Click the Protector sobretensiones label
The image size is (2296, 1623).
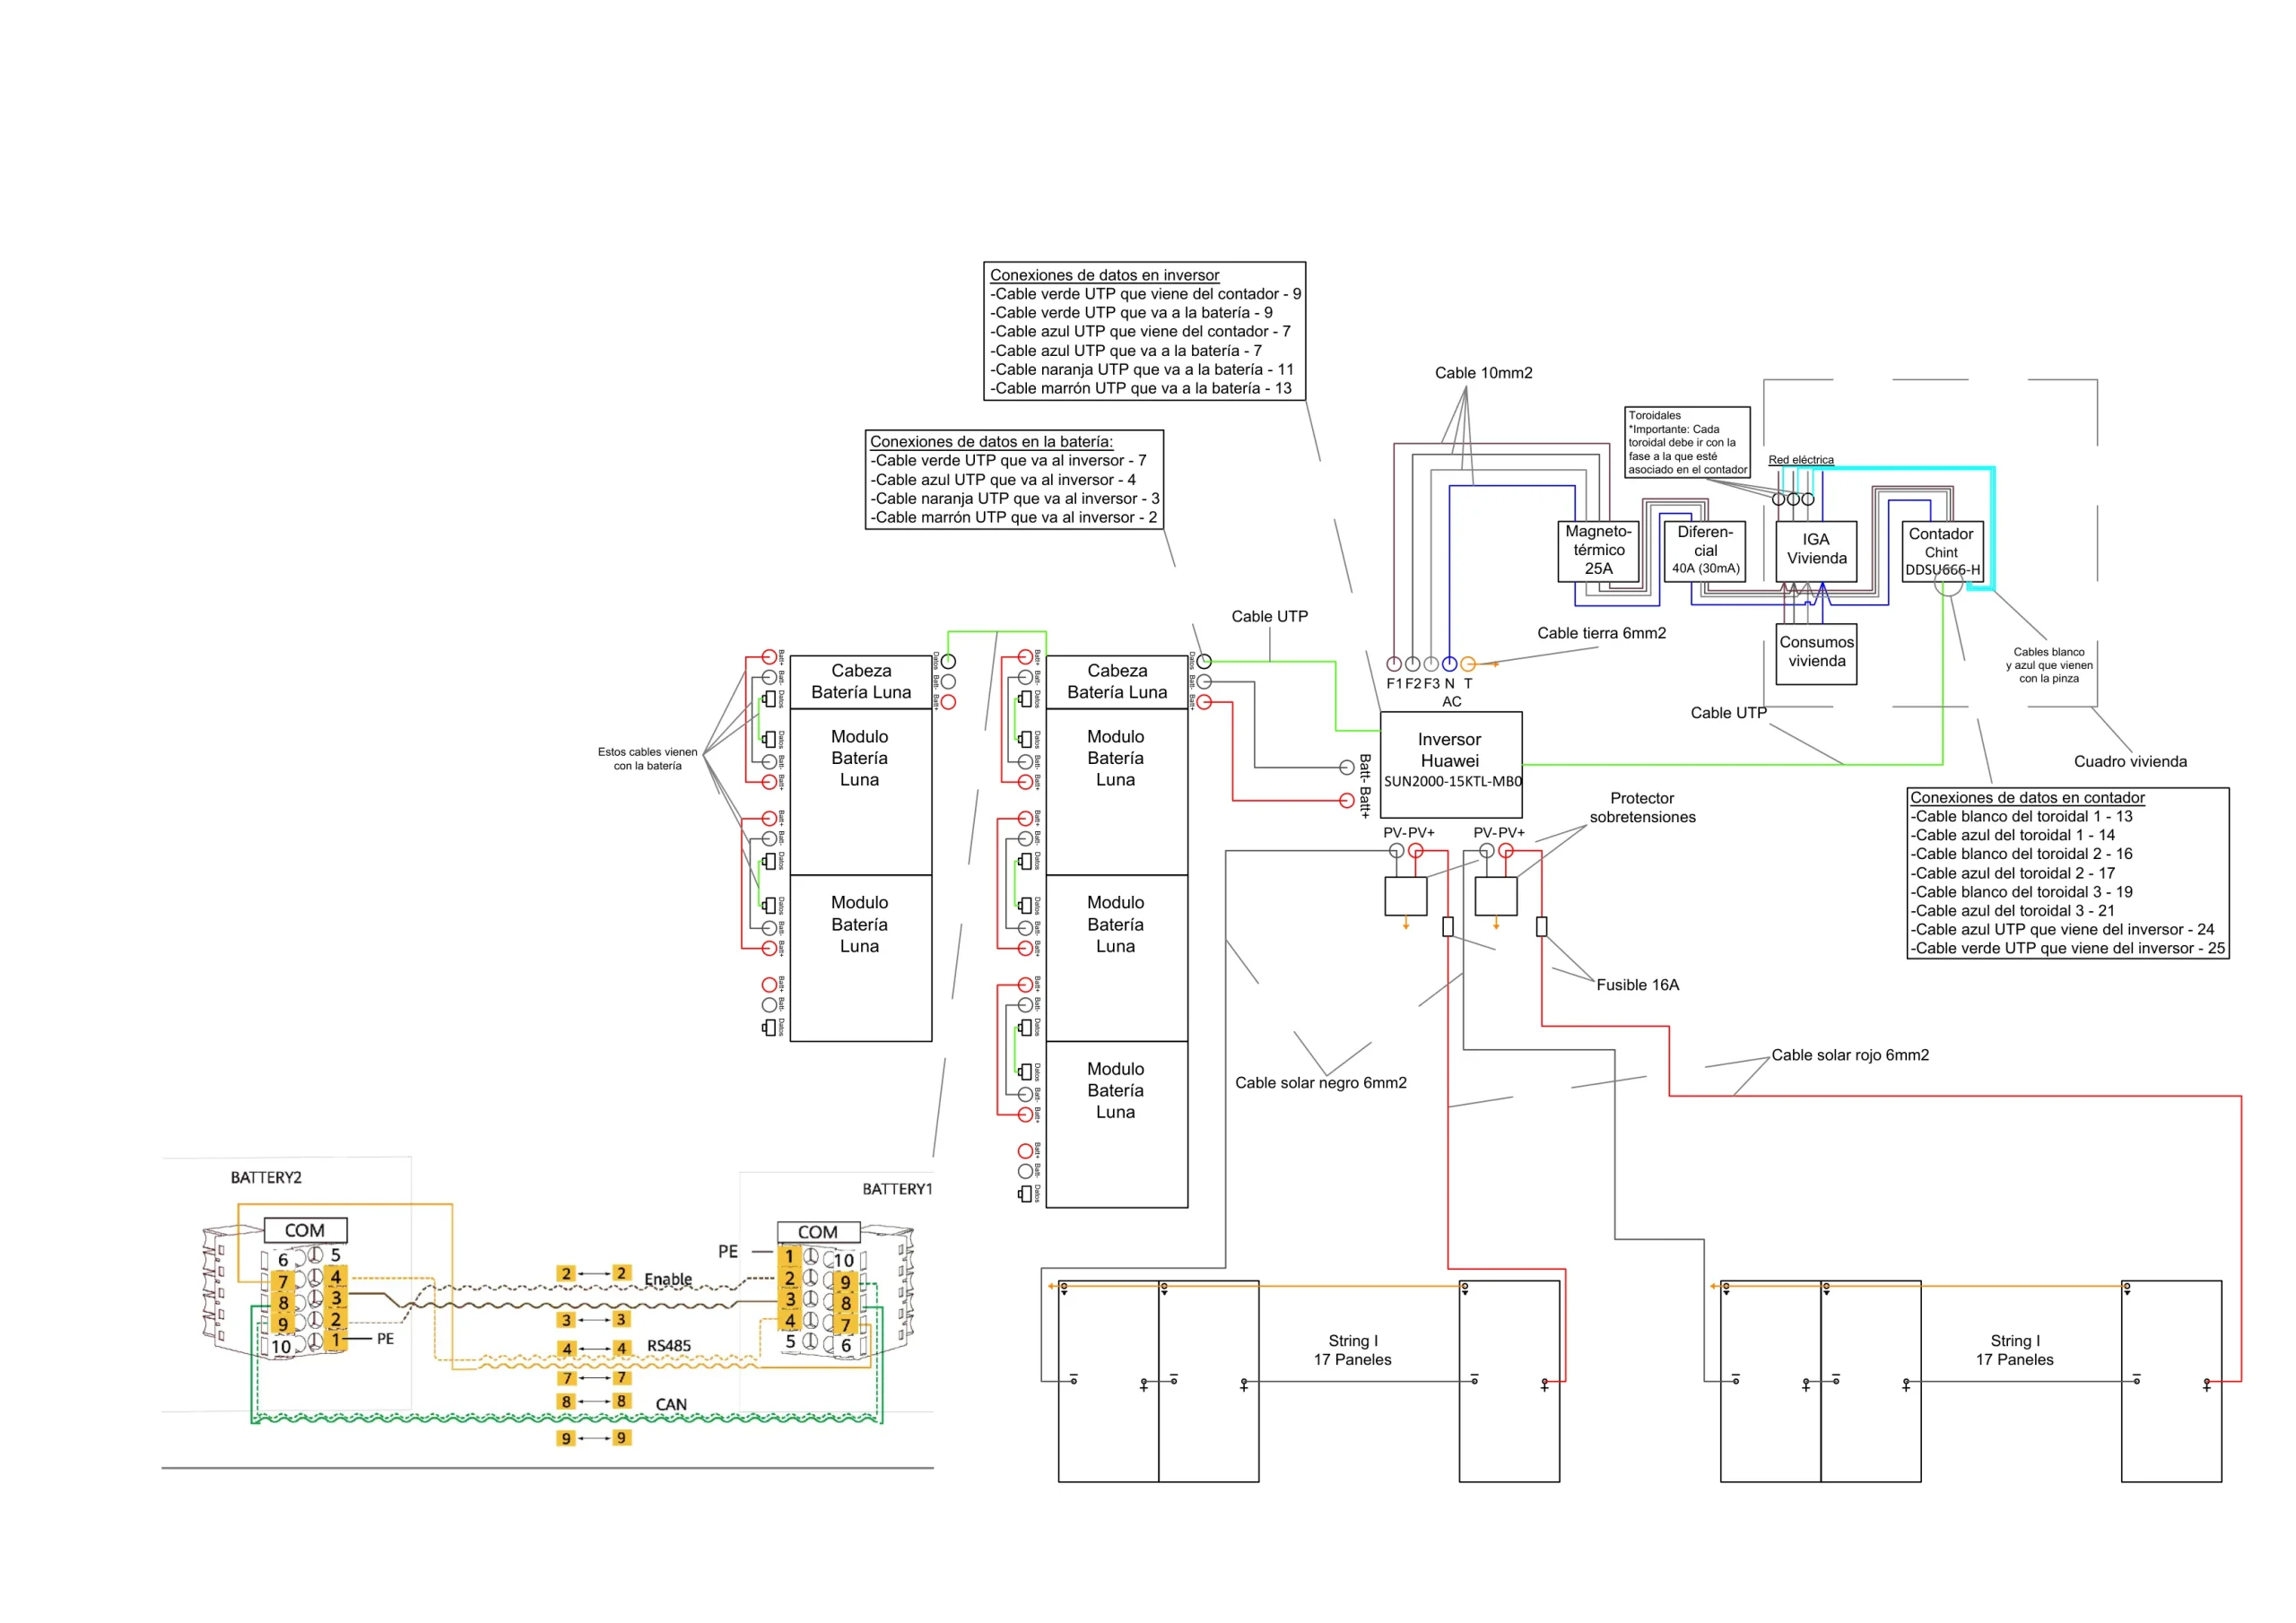pyautogui.click(x=1642, y=808)
